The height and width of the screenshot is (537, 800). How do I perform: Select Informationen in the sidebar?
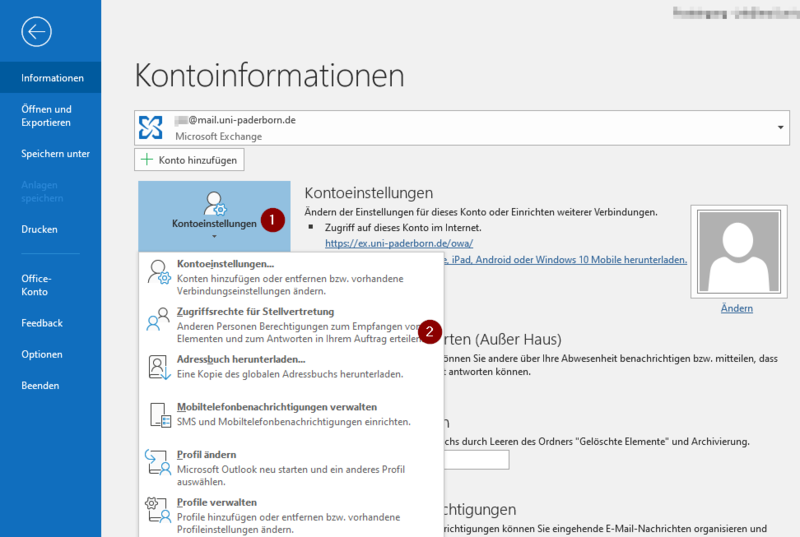[x=51, y=78]
